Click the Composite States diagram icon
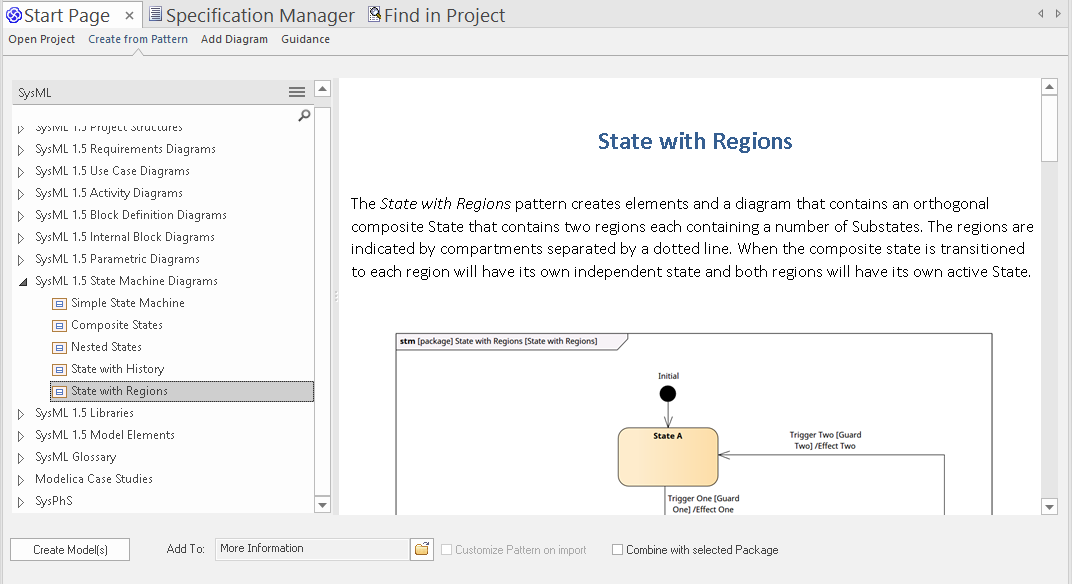1072x584 pixels. [59, 325]
